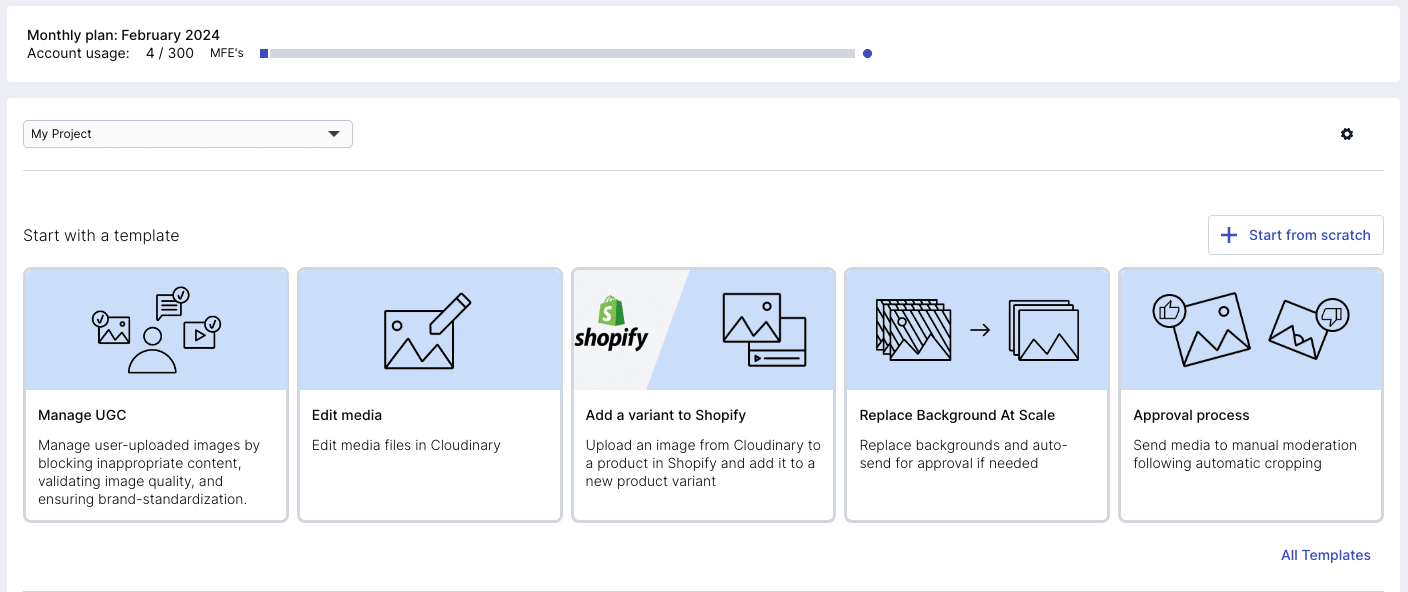Click the Replace Background stacked images icon
This screenshot has width=1408, height=592.
(977, 330)
